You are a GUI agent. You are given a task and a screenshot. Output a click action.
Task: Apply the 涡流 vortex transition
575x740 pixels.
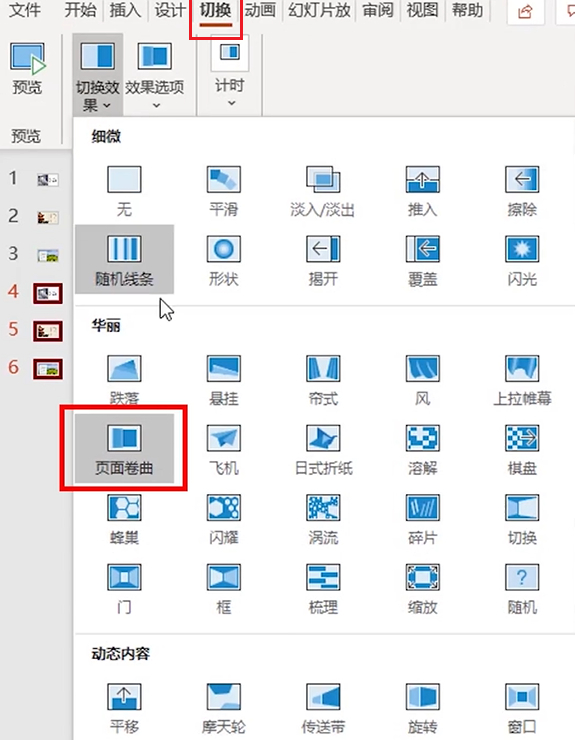pos(323,518)
